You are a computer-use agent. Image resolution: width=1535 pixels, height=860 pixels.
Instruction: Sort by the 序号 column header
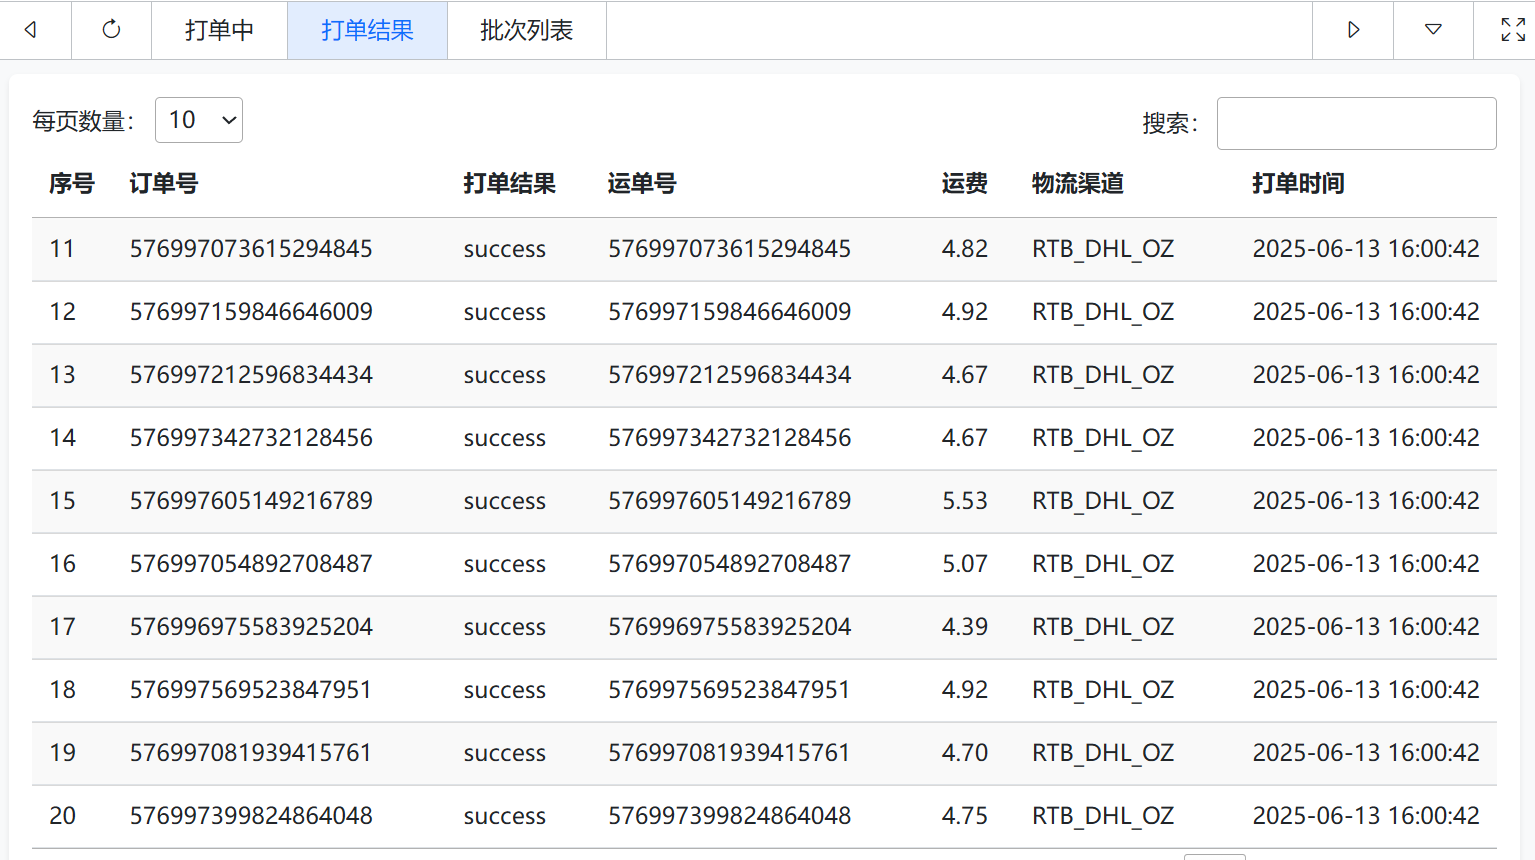coord(72,184)
